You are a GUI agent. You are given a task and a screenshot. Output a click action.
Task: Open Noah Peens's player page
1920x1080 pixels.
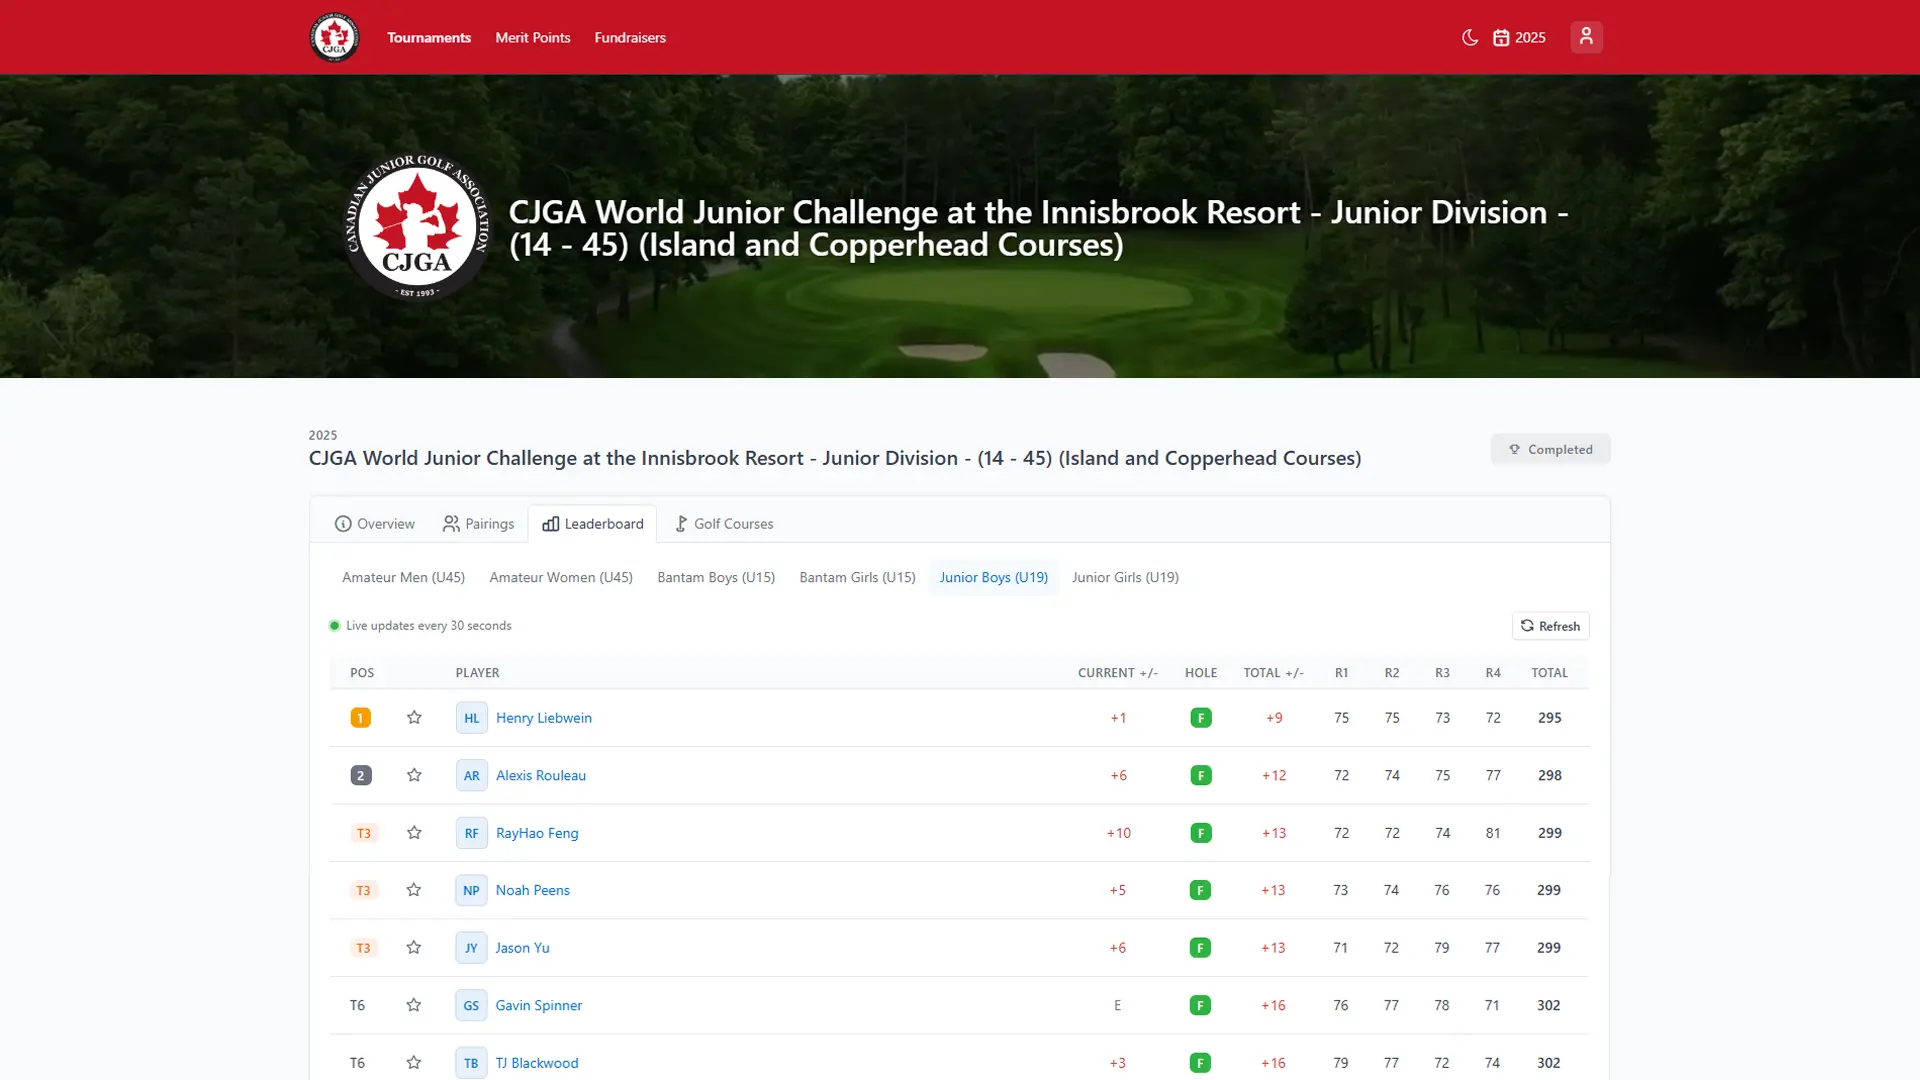tap(532, 890)
